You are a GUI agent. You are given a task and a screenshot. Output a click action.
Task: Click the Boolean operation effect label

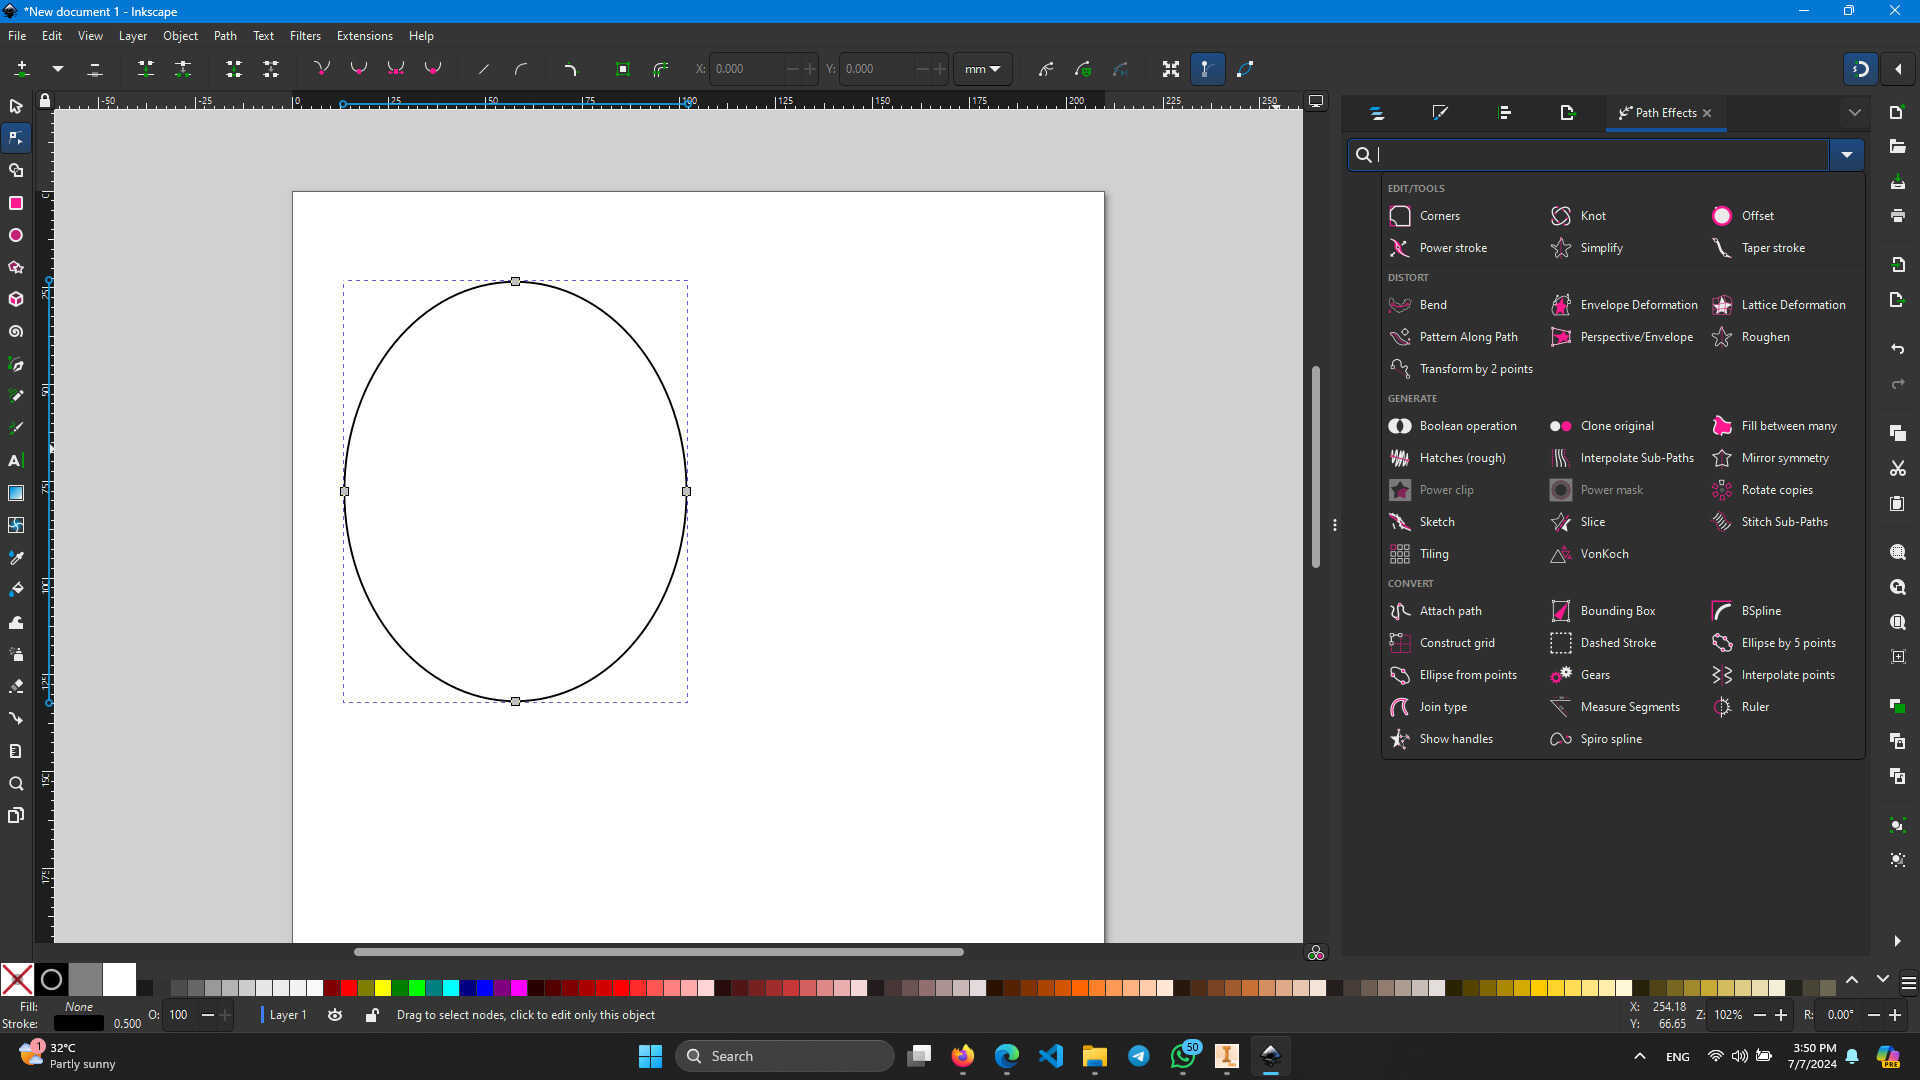pos(1468,426)
